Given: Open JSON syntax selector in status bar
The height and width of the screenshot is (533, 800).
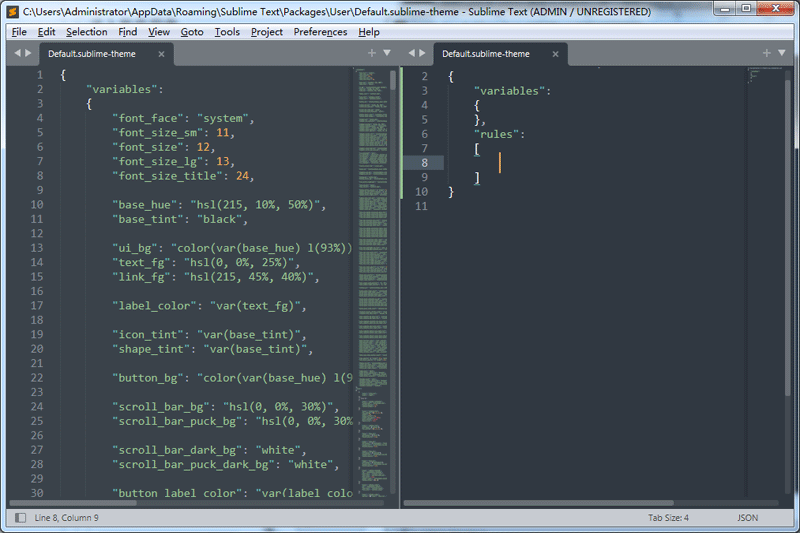Looking at the screenshot, I should pos(748,518).
